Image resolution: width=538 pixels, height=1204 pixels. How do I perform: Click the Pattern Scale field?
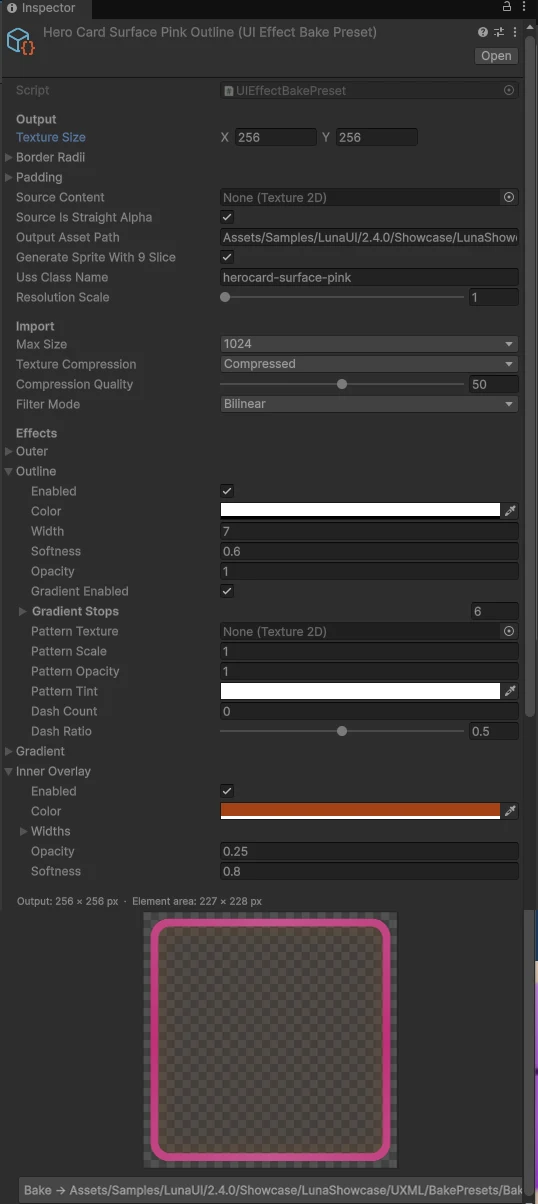pos(369,651)
